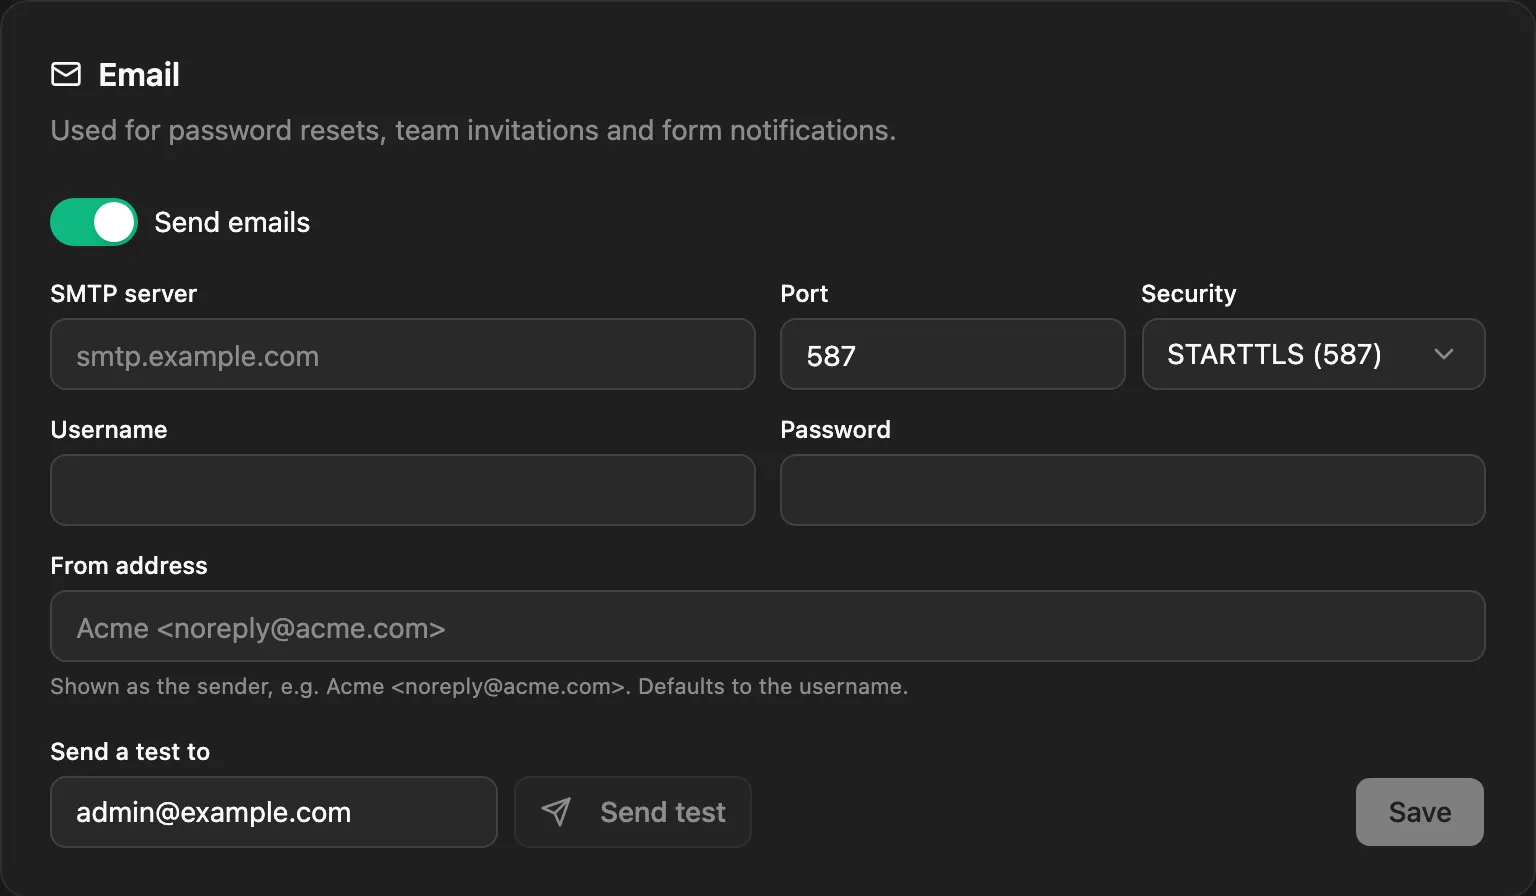Click the "Port" field label
1536x896 pixels.
click(804, 294)
